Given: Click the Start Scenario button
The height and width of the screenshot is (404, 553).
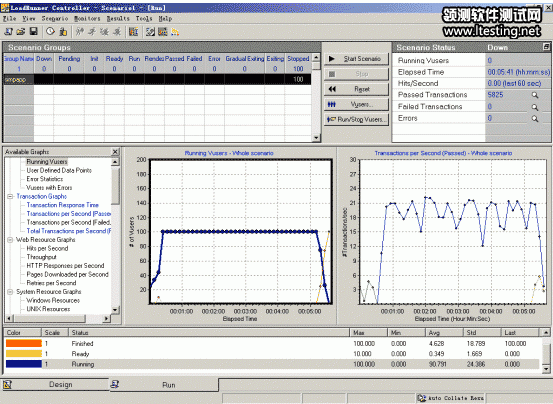Looking at the screenshot, I should pyautogui.click(x=356, y=59).
